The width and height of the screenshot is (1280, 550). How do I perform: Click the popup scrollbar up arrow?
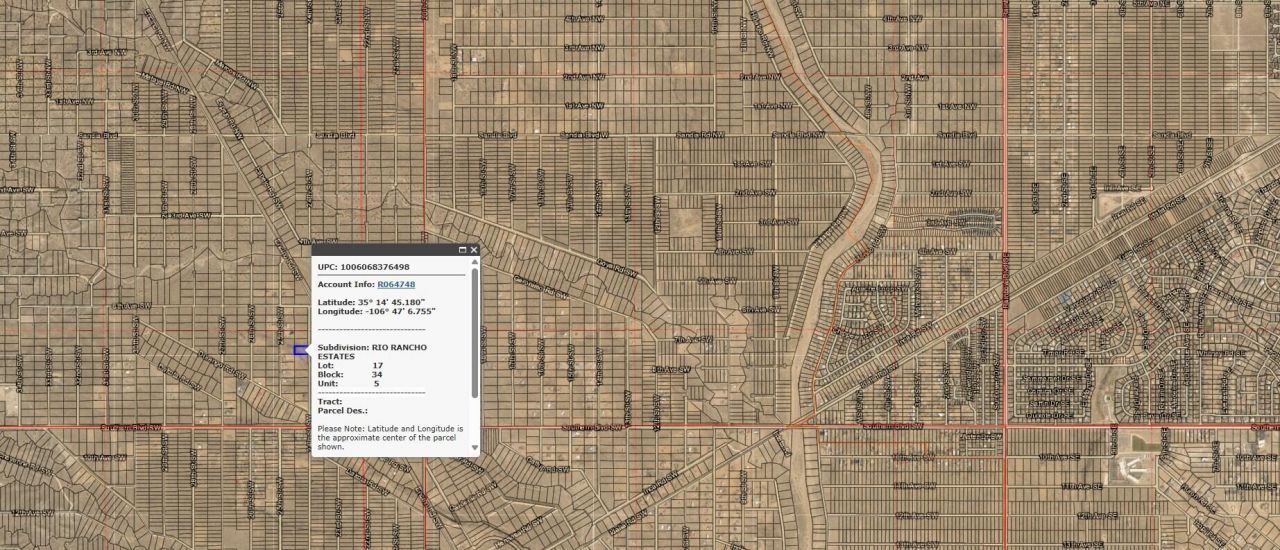pos(474,264)
